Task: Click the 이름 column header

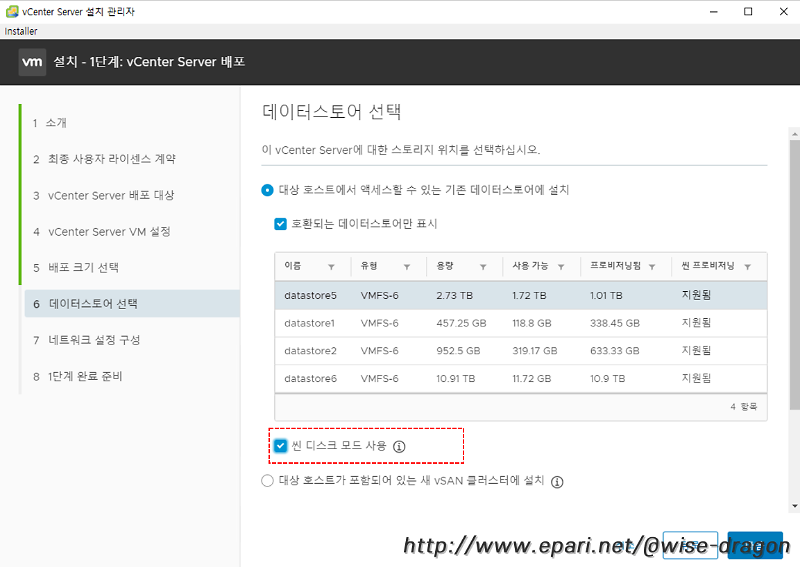Action: point(293,266)
